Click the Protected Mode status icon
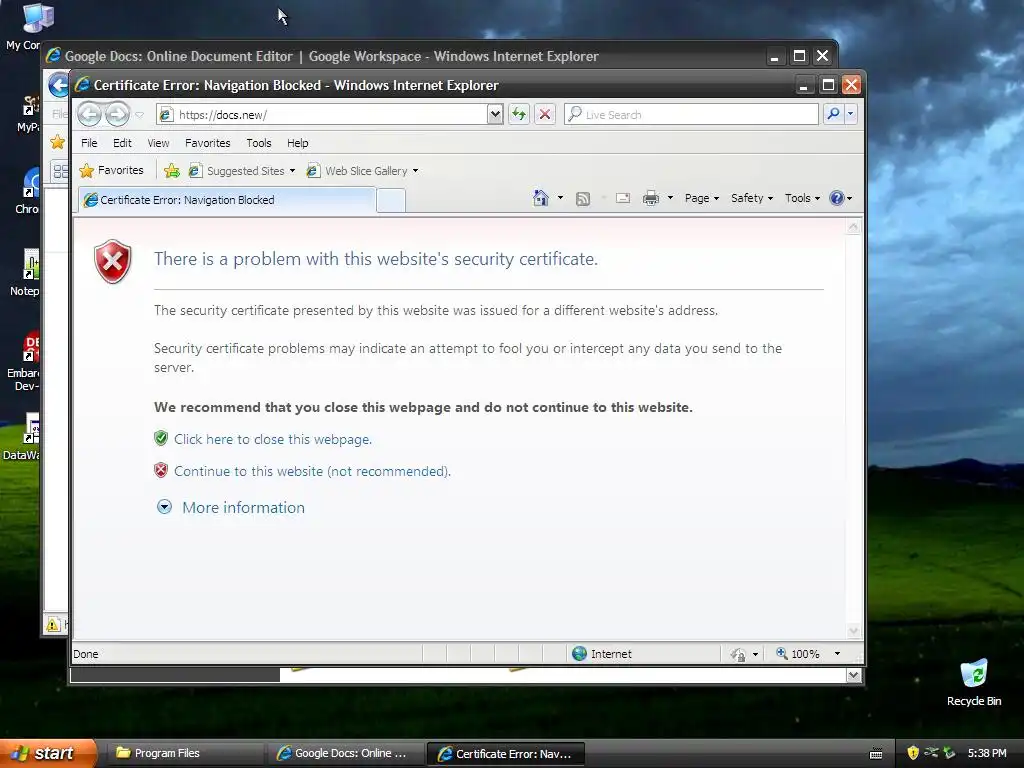This screenshot has height=768, width=1024. pos(739,654)
